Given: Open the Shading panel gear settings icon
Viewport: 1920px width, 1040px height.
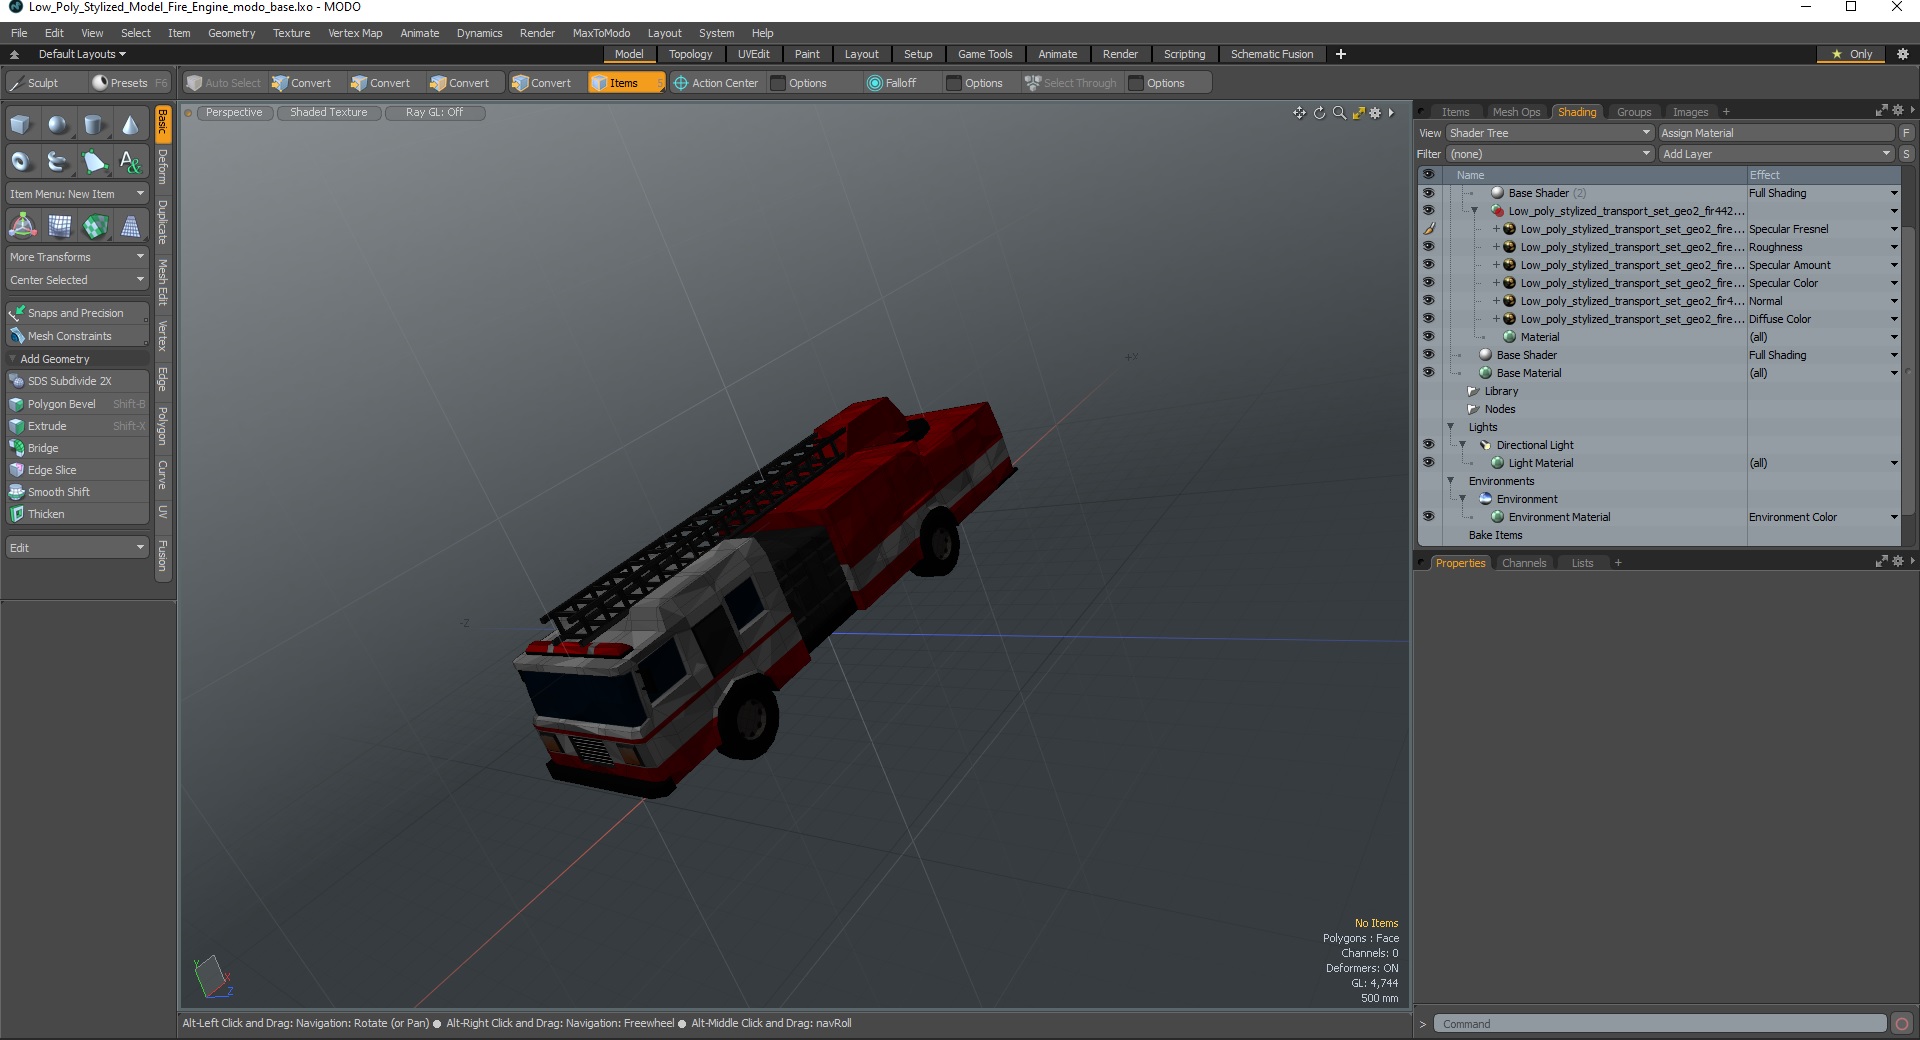Looking at the screenshot, I should (x=1897, y=111).
